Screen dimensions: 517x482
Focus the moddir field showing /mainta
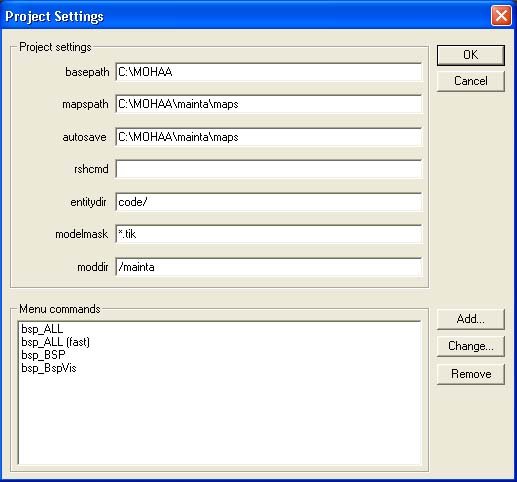269,267
